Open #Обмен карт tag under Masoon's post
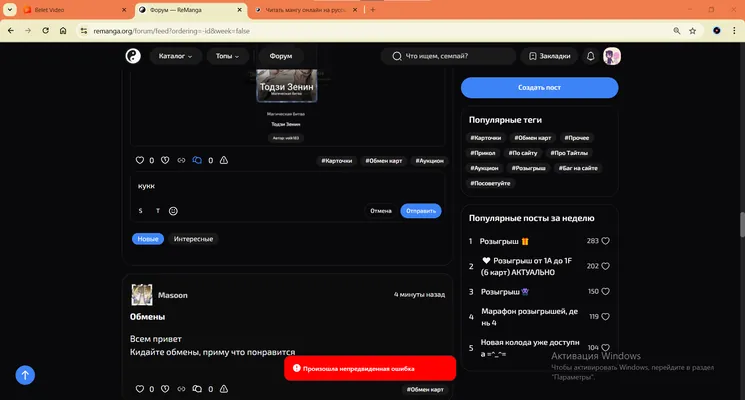Image resolution: width=745 pixels, height=400 pixels. (425, 390)
